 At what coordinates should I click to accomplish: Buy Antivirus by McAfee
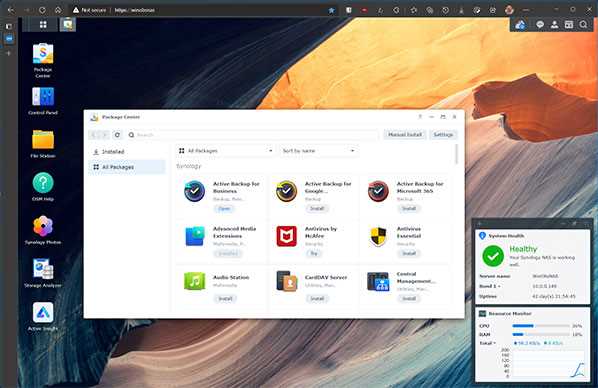314,253
